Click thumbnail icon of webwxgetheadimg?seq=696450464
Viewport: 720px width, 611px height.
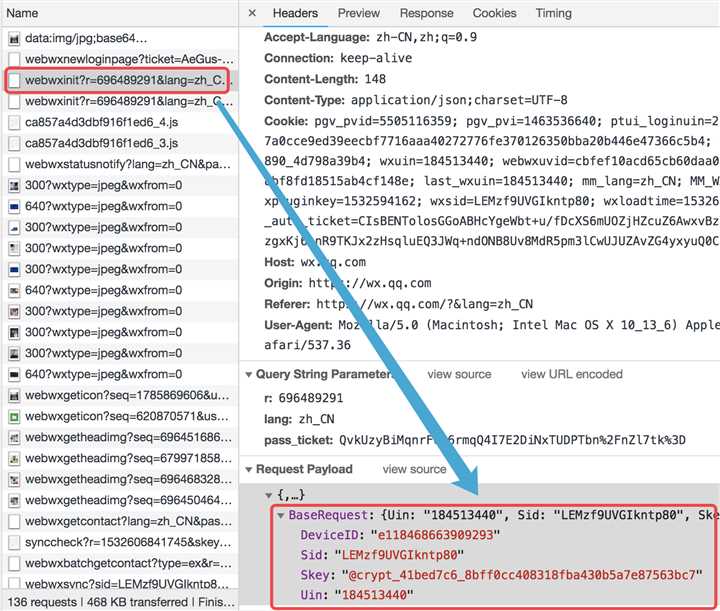pos(14,501)
